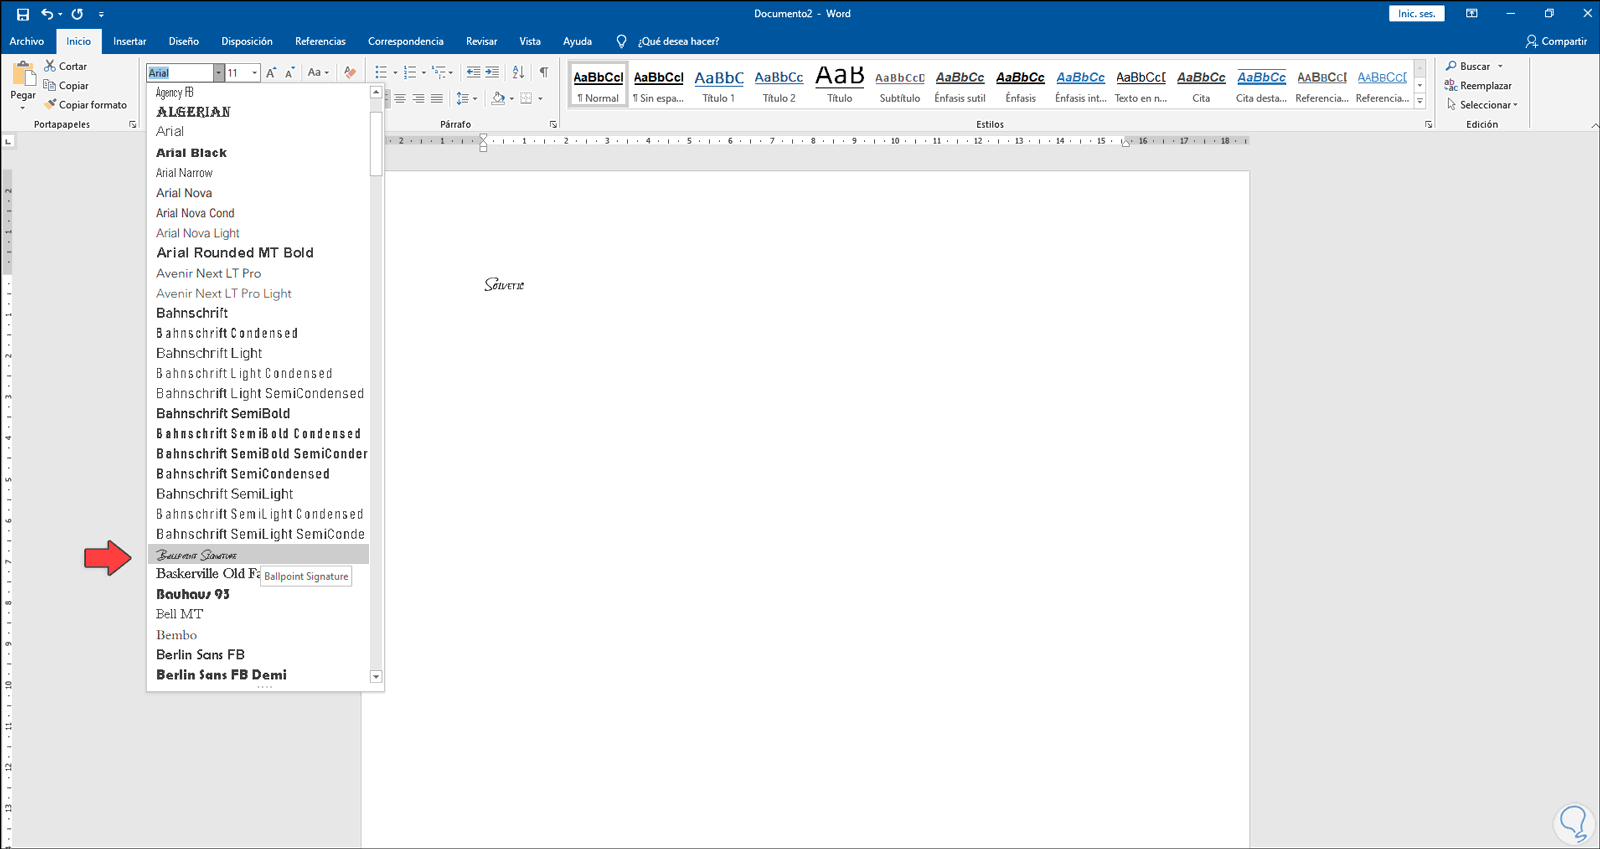Click the tab selector at ruler corner
This screenshot has height=849, width=1600.
pyautogui.click(x=8, y=141)
